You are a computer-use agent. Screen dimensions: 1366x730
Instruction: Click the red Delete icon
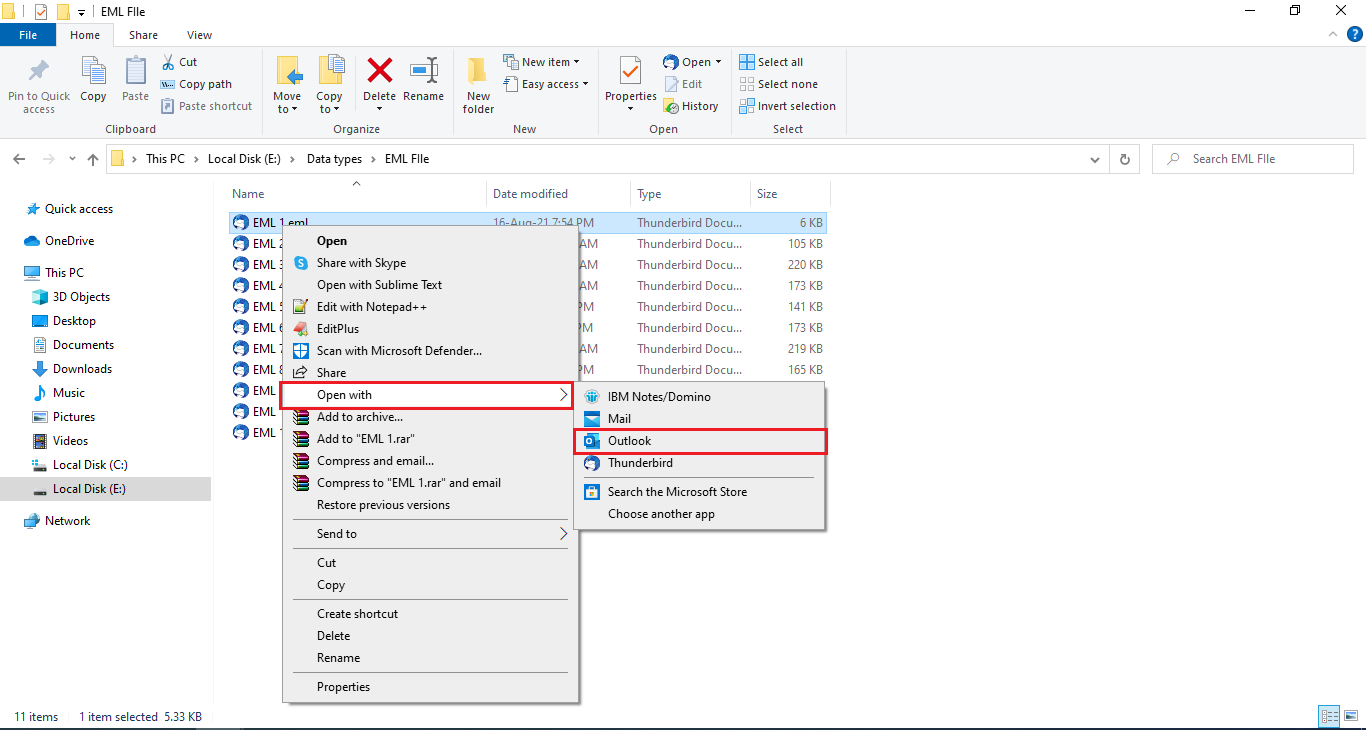[x=380, y=70]
